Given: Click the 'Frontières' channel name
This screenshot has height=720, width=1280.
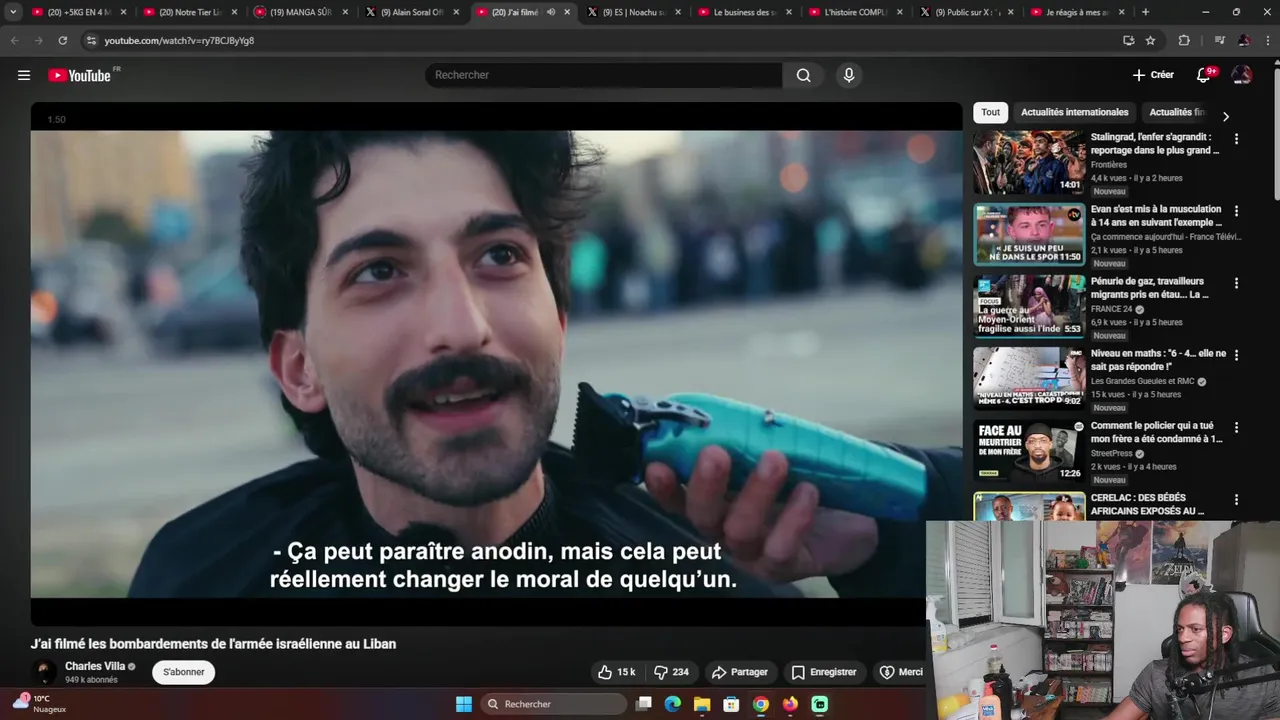Looking at the screenshot, I should pyautogui.click(x=1109, y=165).
